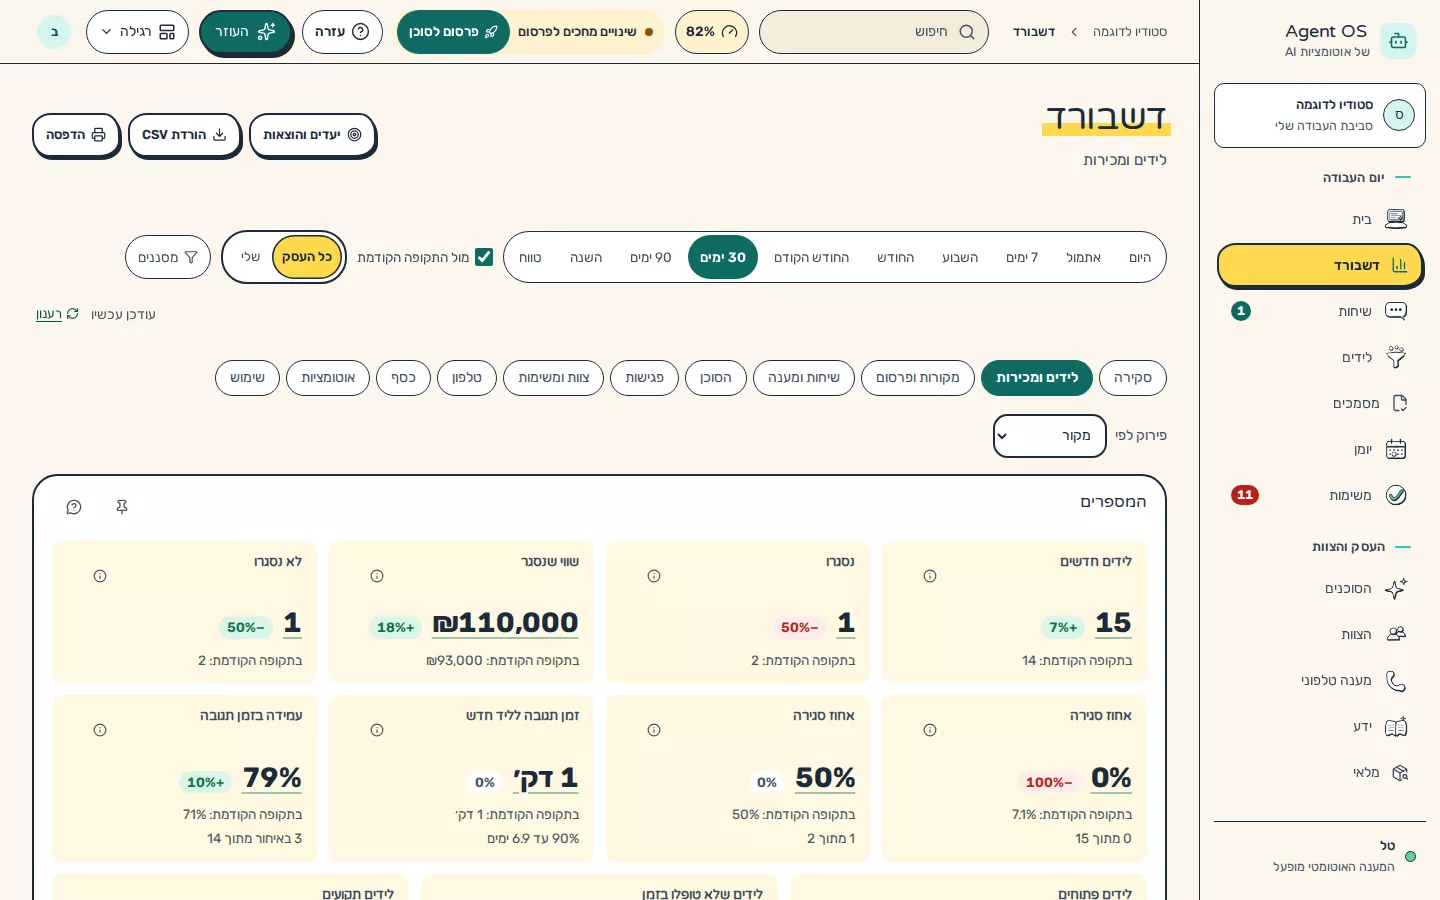Viewport: 1440px width, 900px height.
Task: Switch to אוטומציות tab
Action: click(328, 378)
